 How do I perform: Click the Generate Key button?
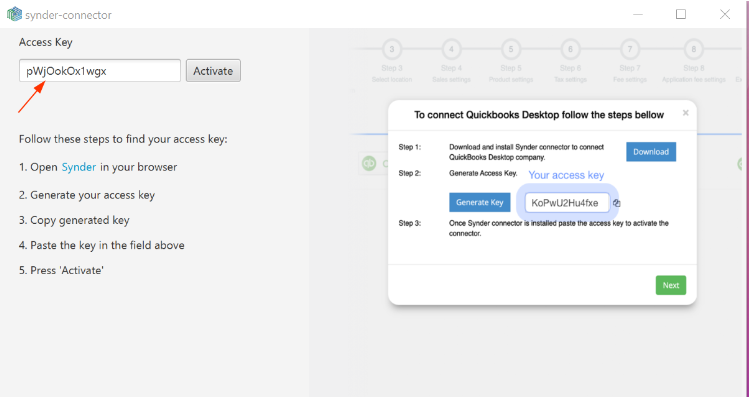(x=480, y=203)
